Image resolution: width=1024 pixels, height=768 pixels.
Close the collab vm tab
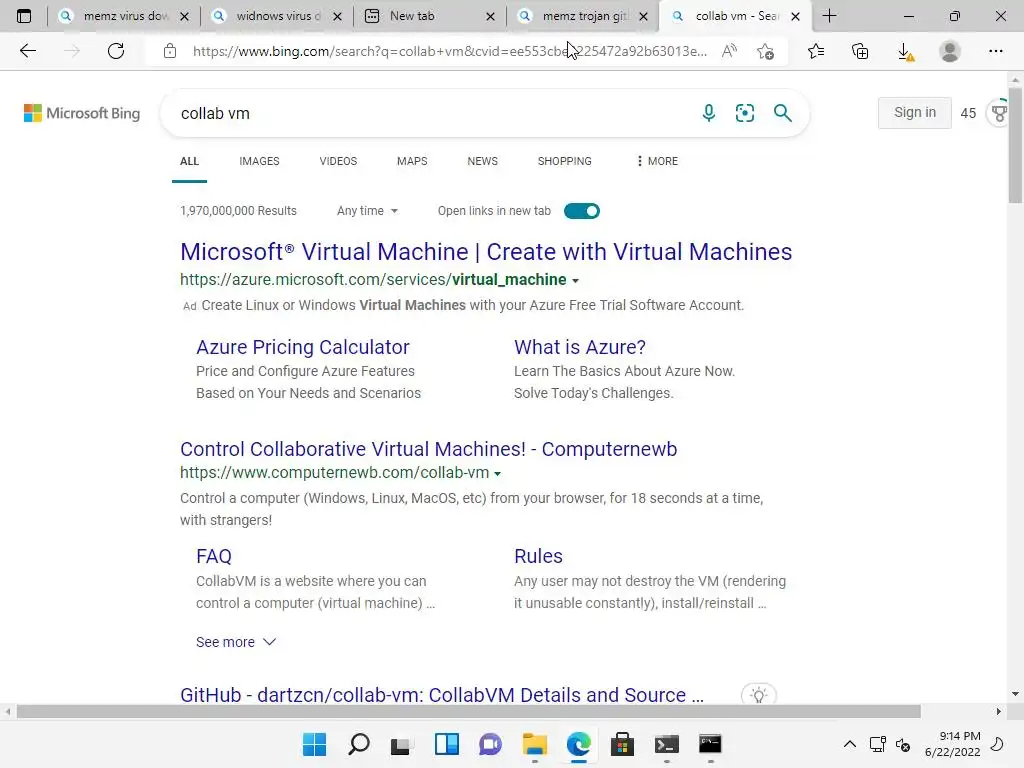point(795,16)
